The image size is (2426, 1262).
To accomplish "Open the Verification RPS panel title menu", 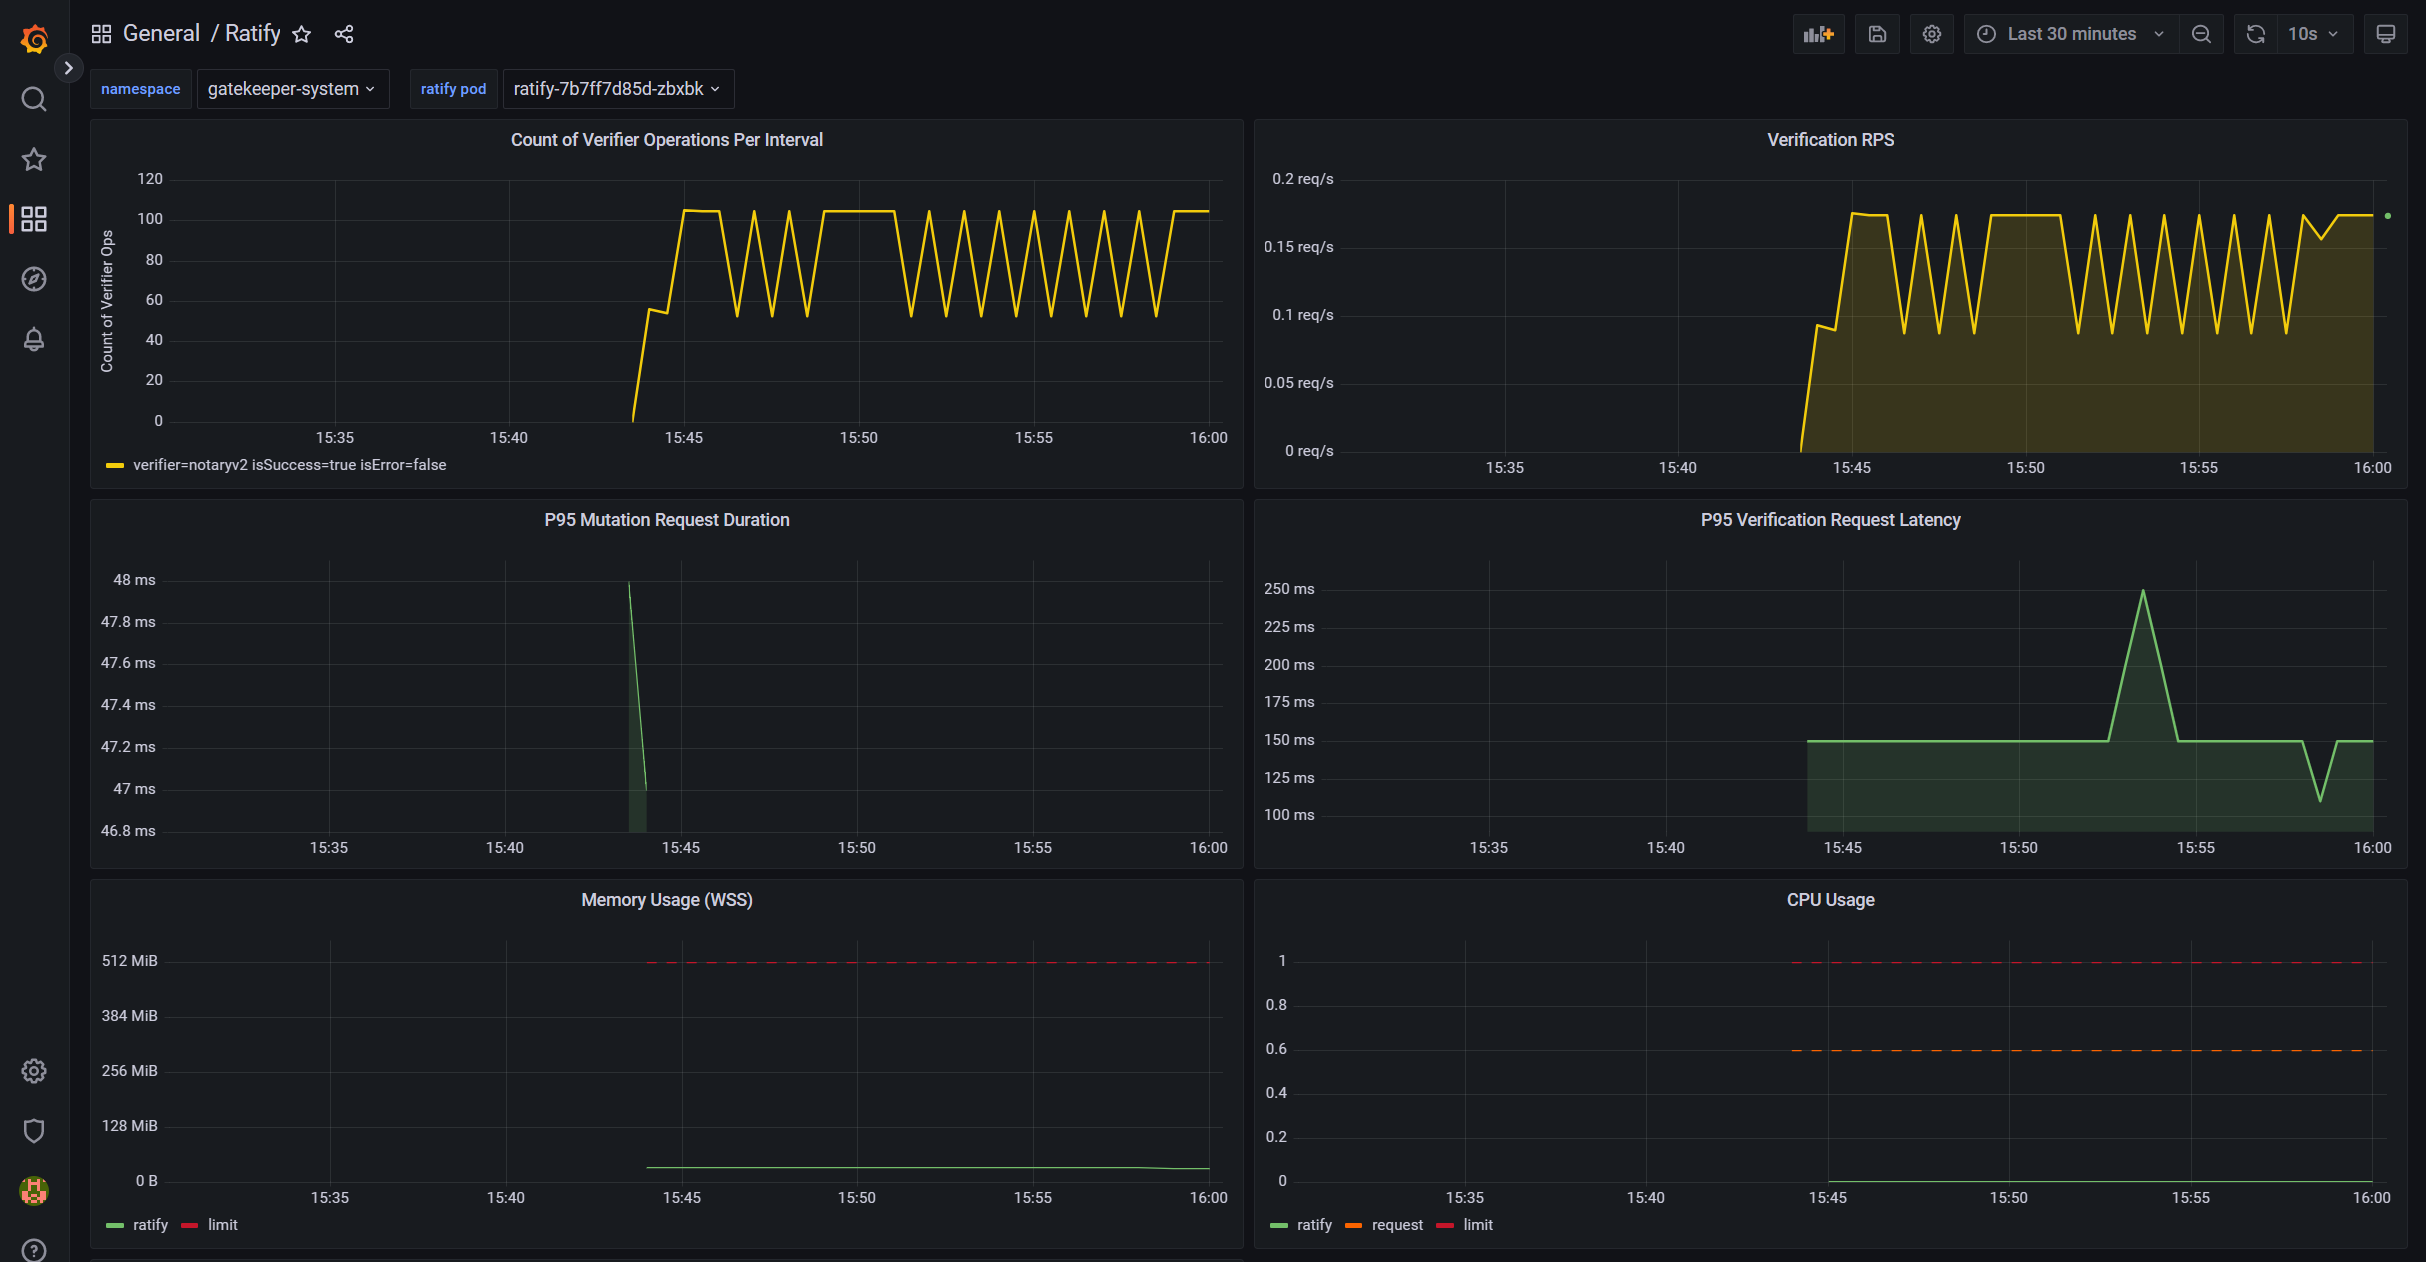I will click(1830, 140).
